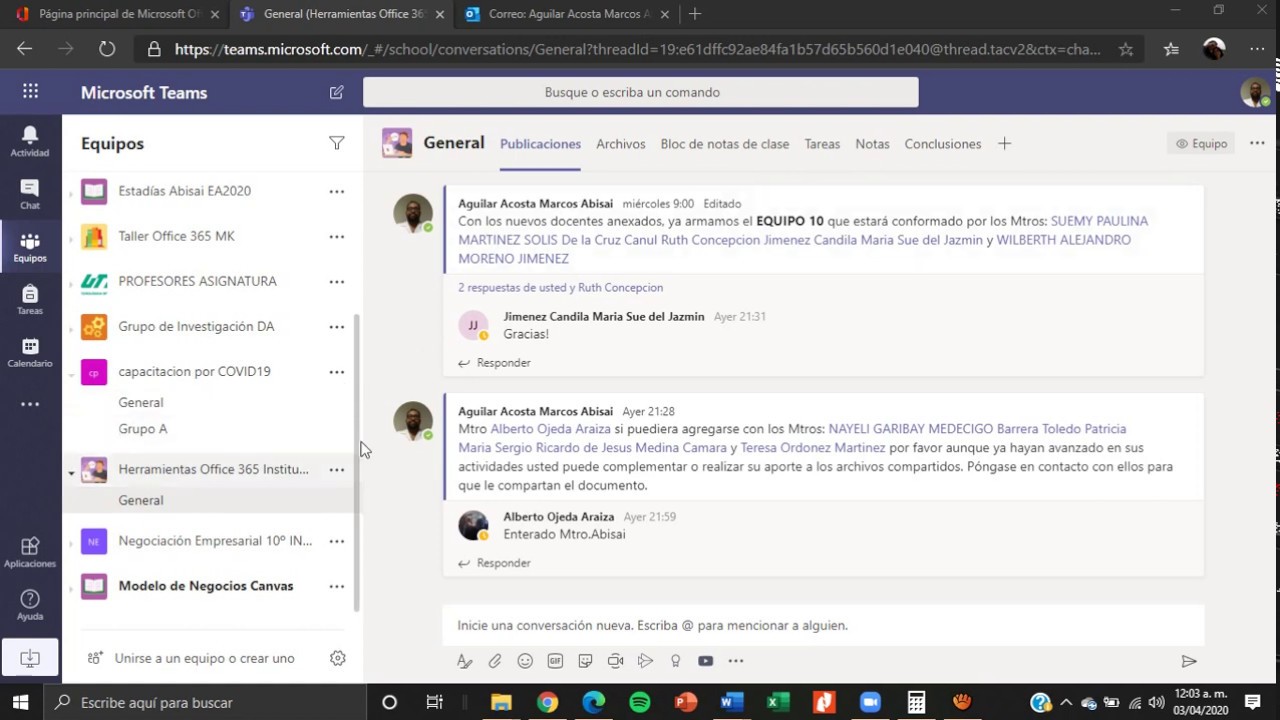This screenshot has width=1280, height=720.
Task: Select General channel under capacitacion por COVID19
Action: [x=141, y=402]
